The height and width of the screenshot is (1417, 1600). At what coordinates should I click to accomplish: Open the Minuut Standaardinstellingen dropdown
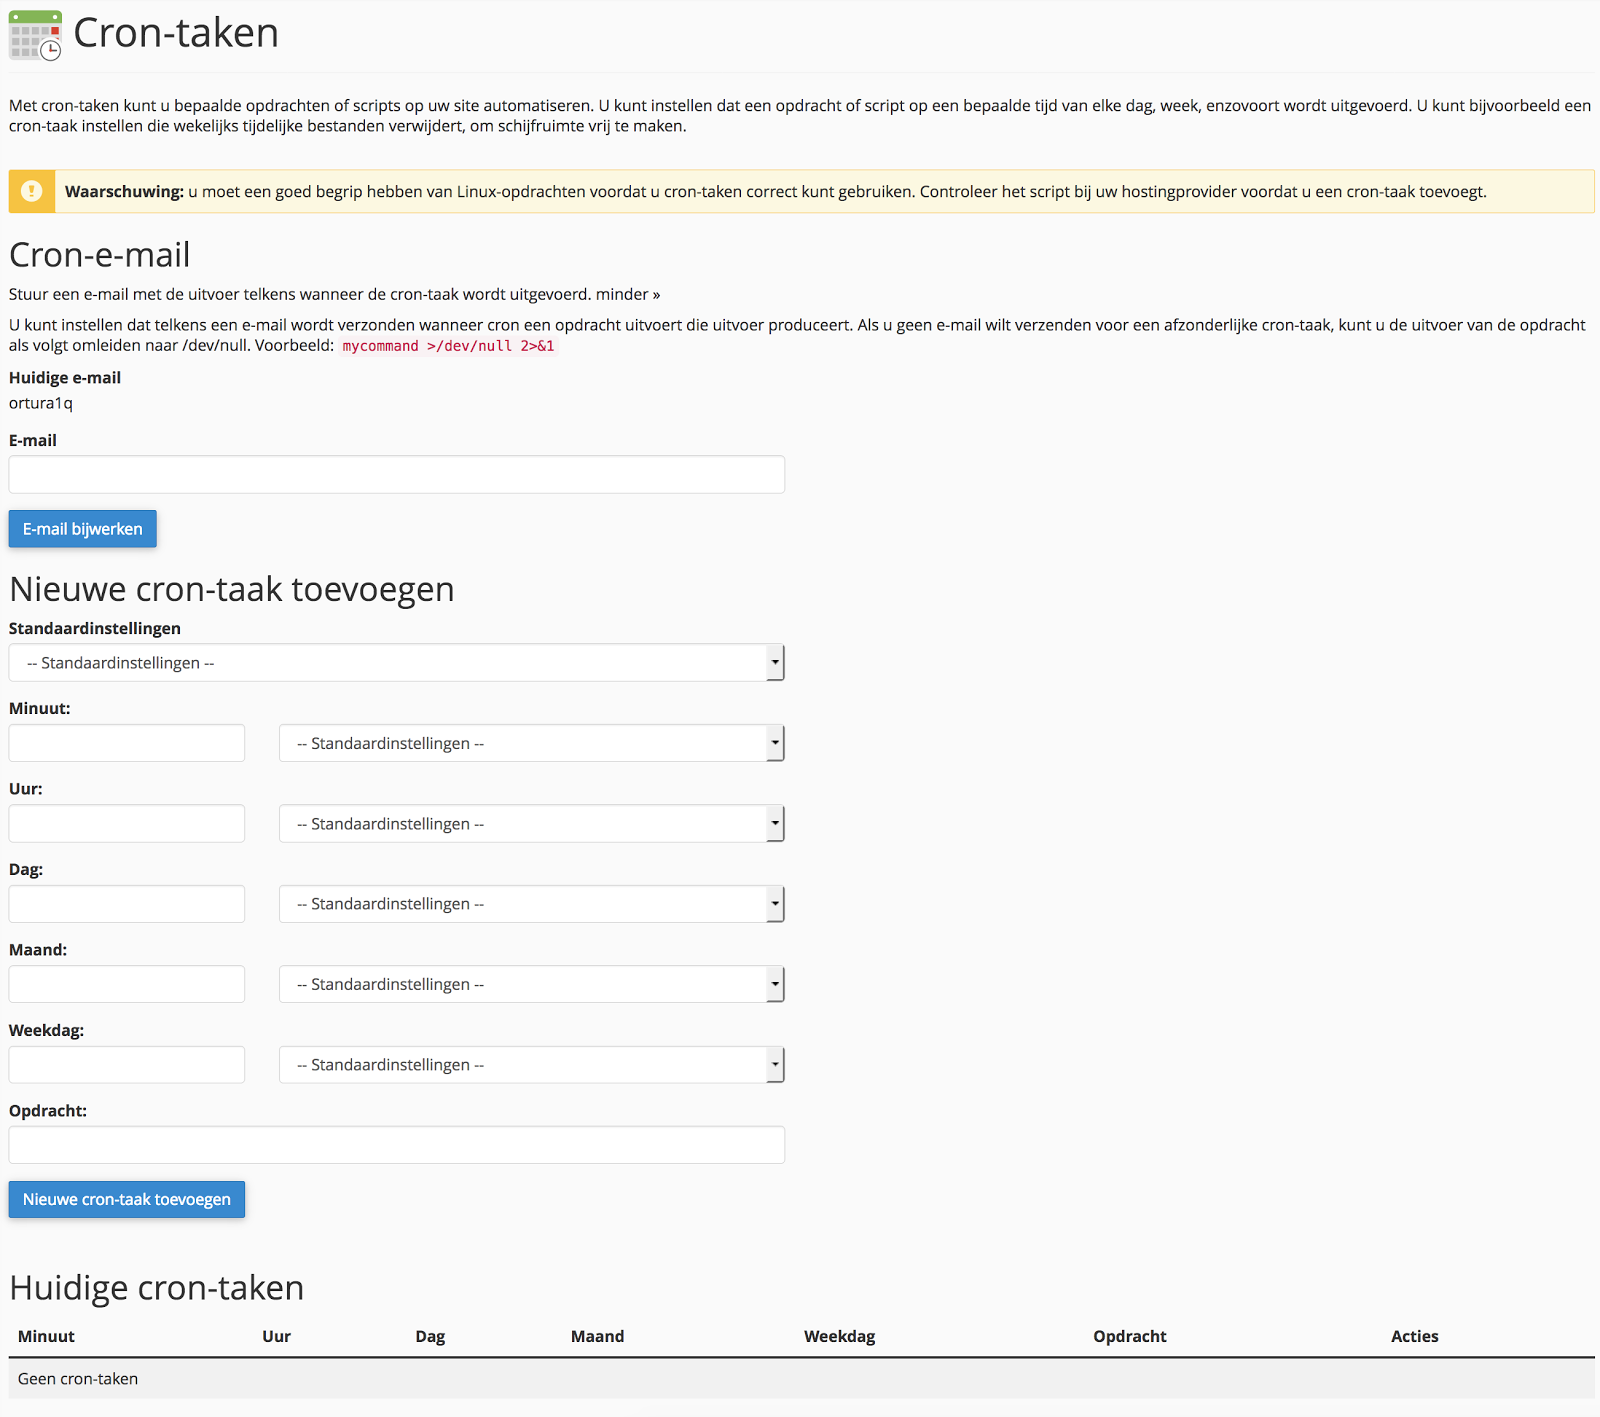pyautogui.click(x=532, y=743)
